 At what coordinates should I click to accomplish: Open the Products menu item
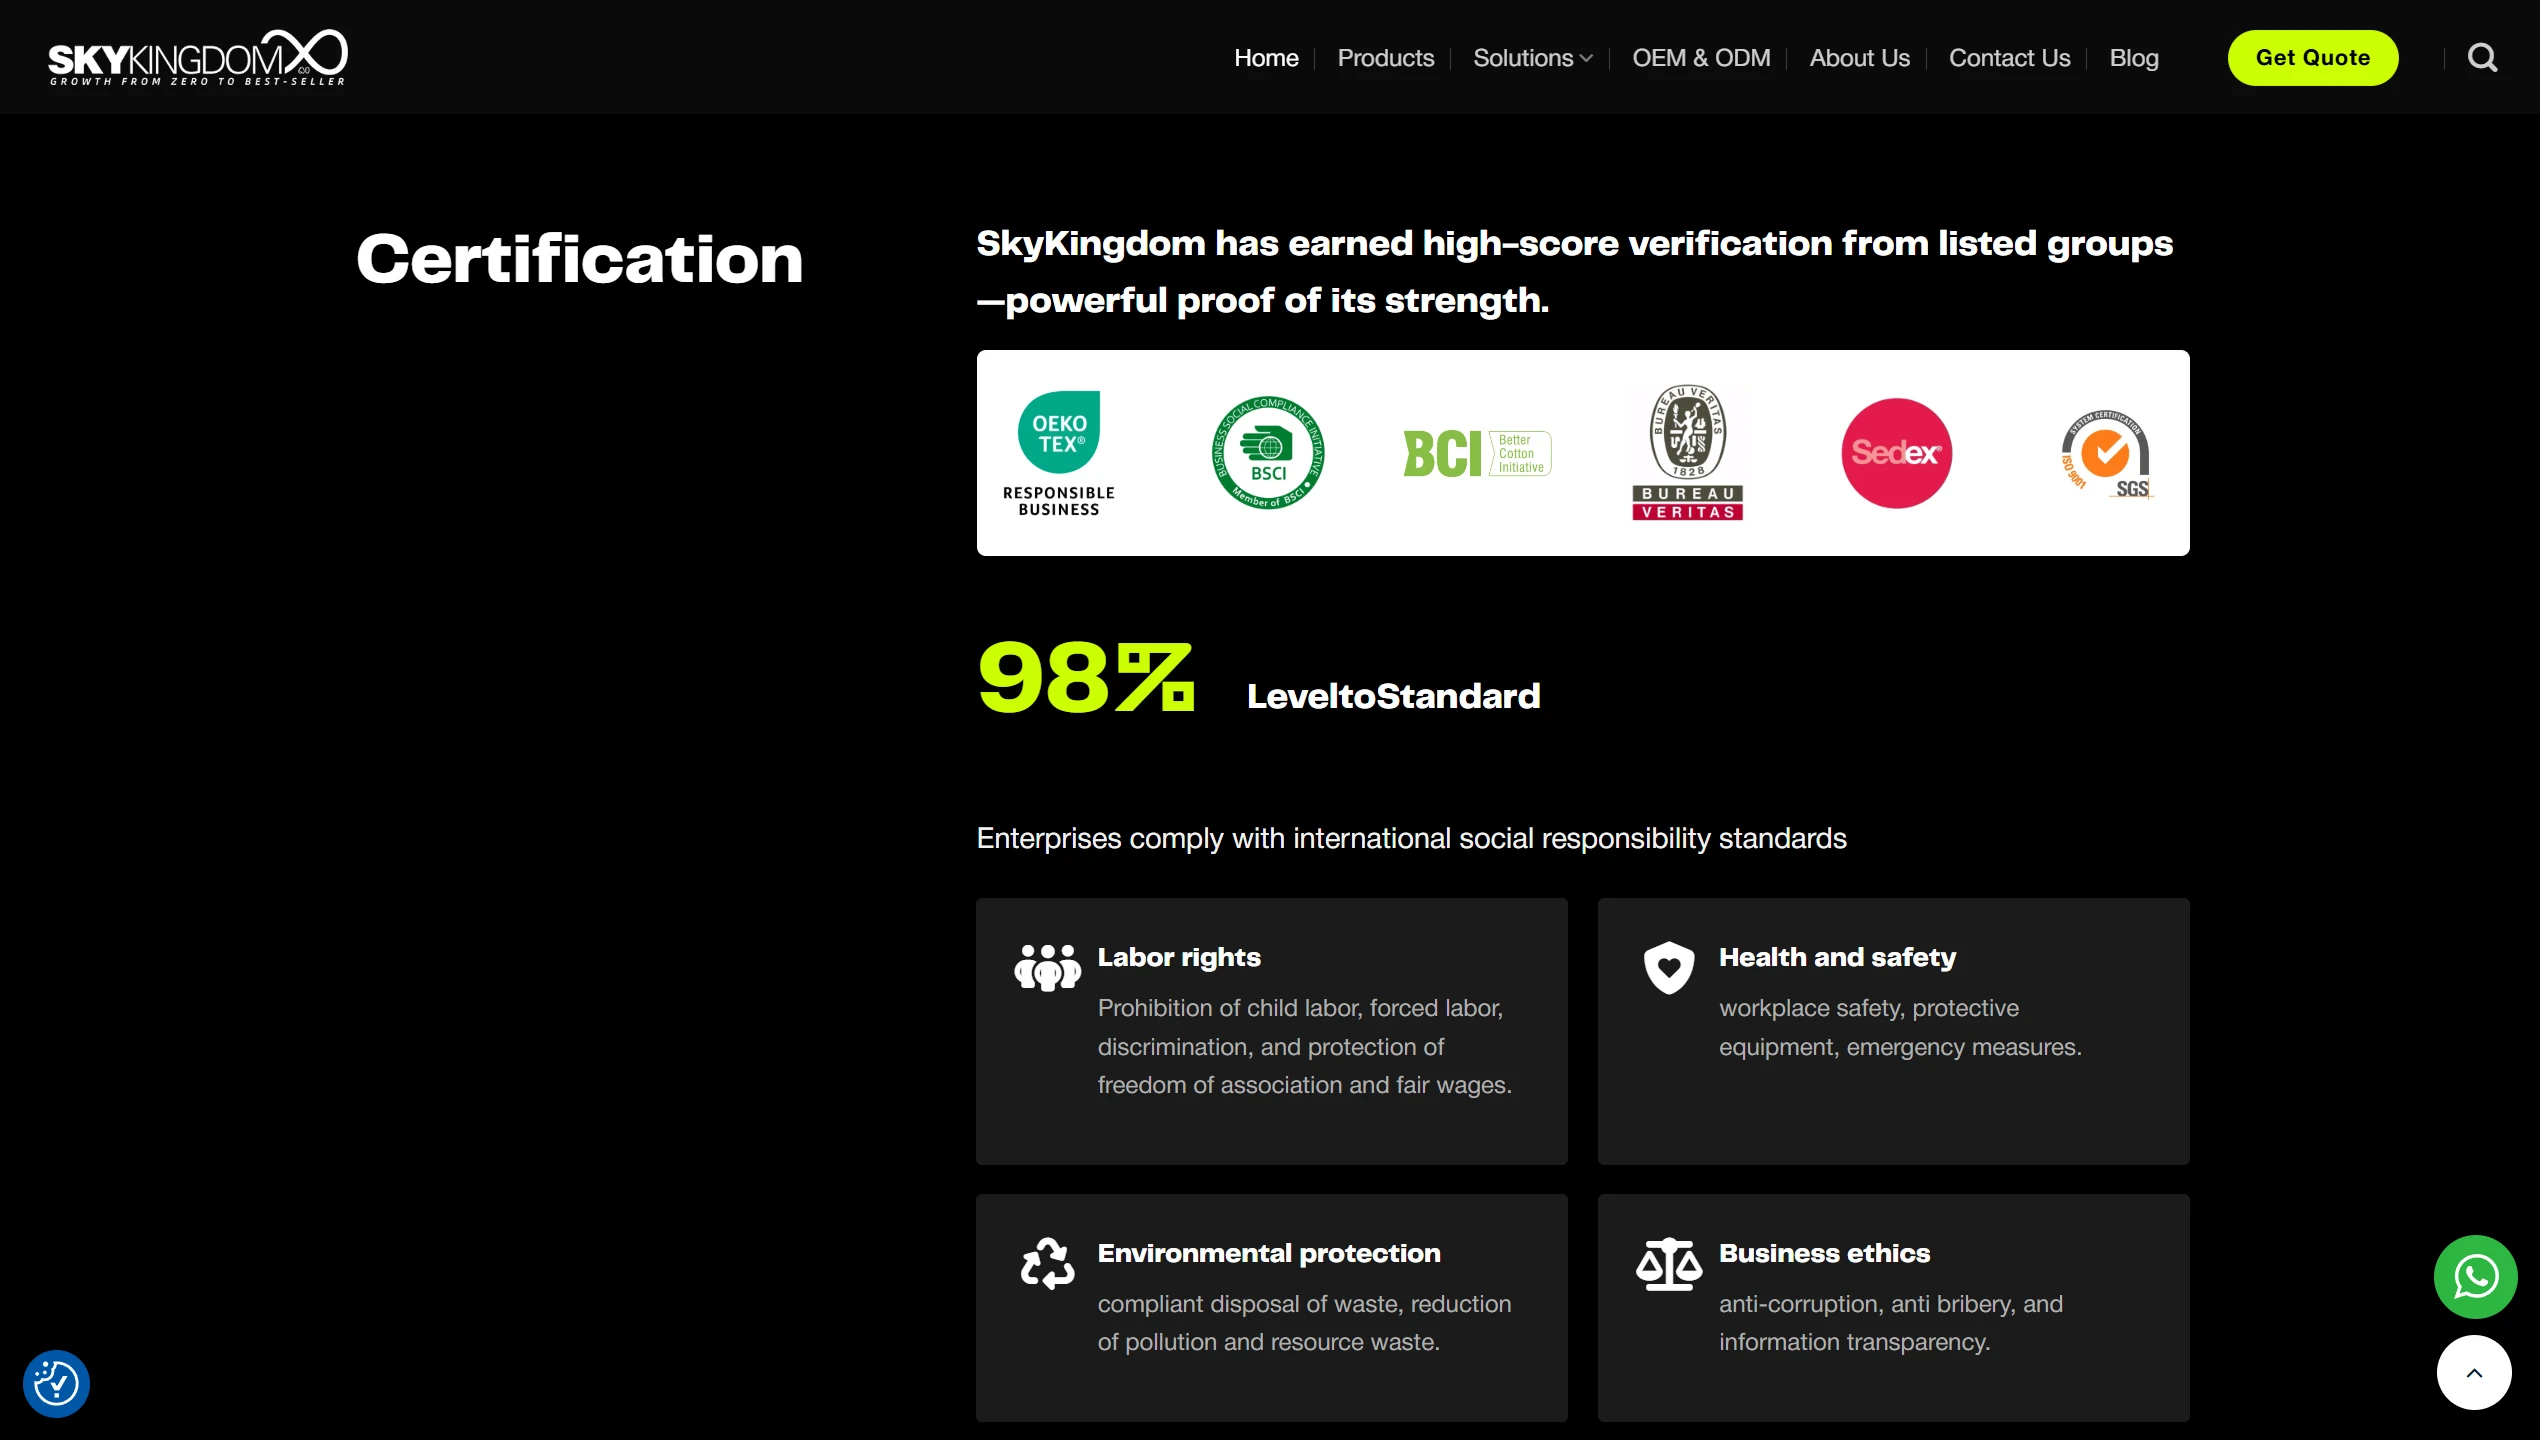pyautogui.click(x=1385, y=58)
